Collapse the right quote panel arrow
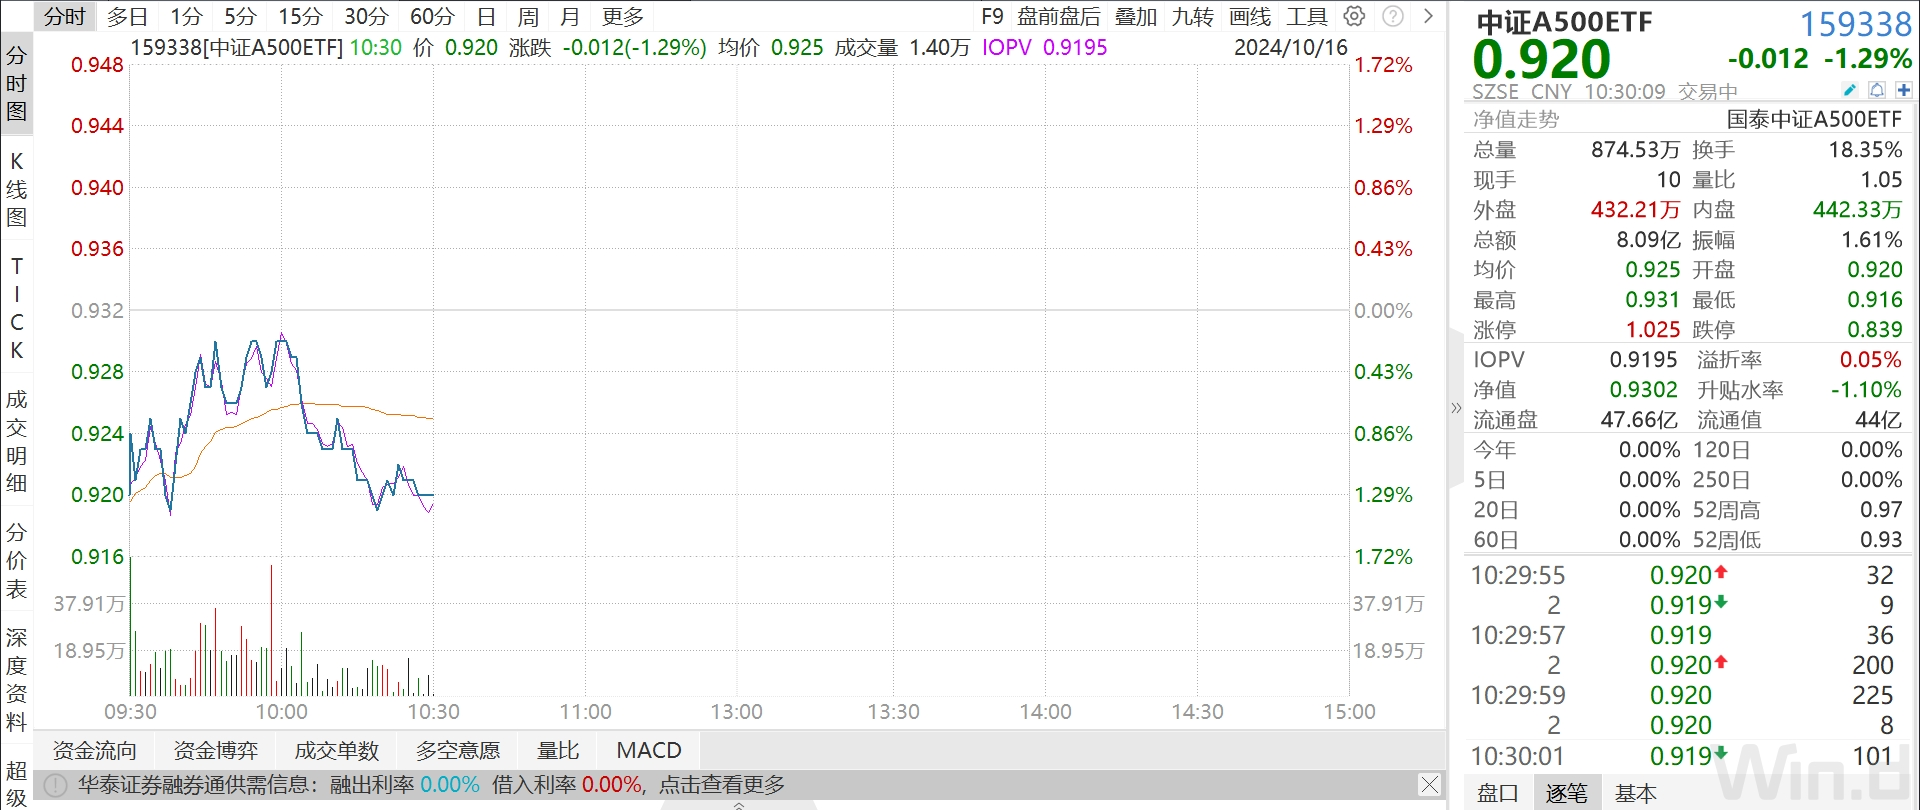Viewport: 1920px width, 810px height. pyautogui.click(x=1456, y=407)
